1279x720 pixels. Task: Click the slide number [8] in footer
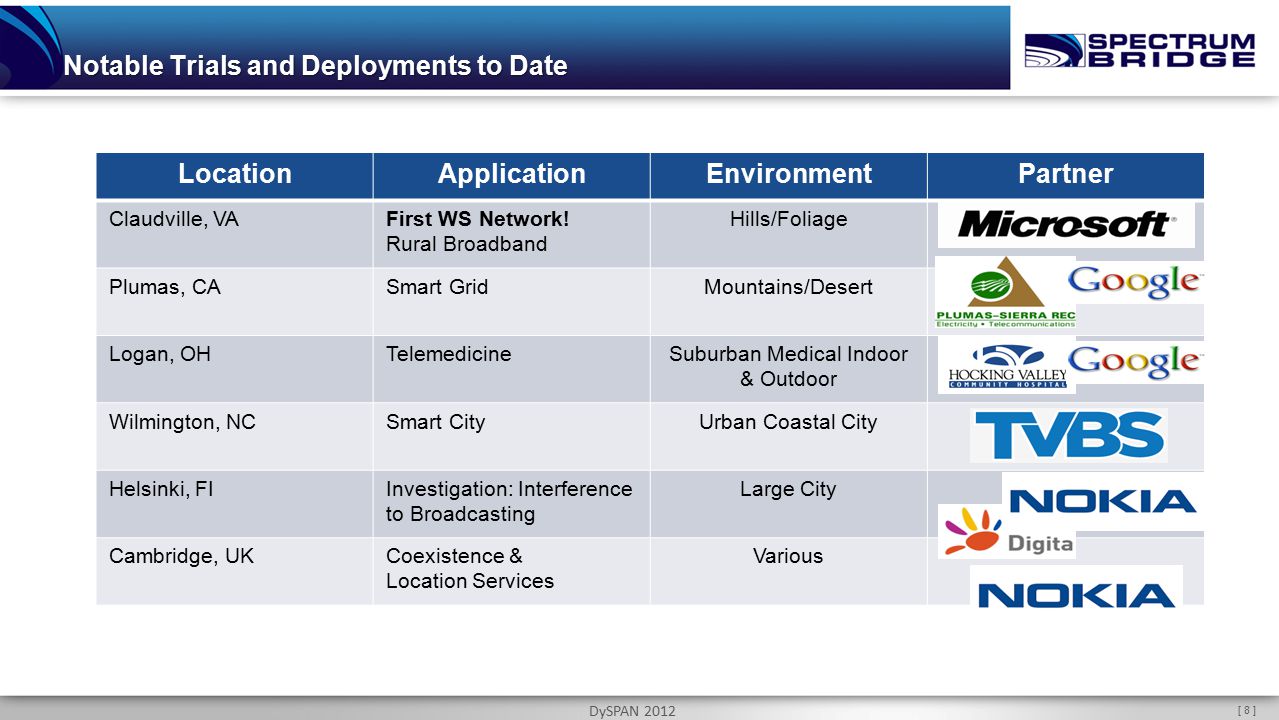click(1246, 710)
